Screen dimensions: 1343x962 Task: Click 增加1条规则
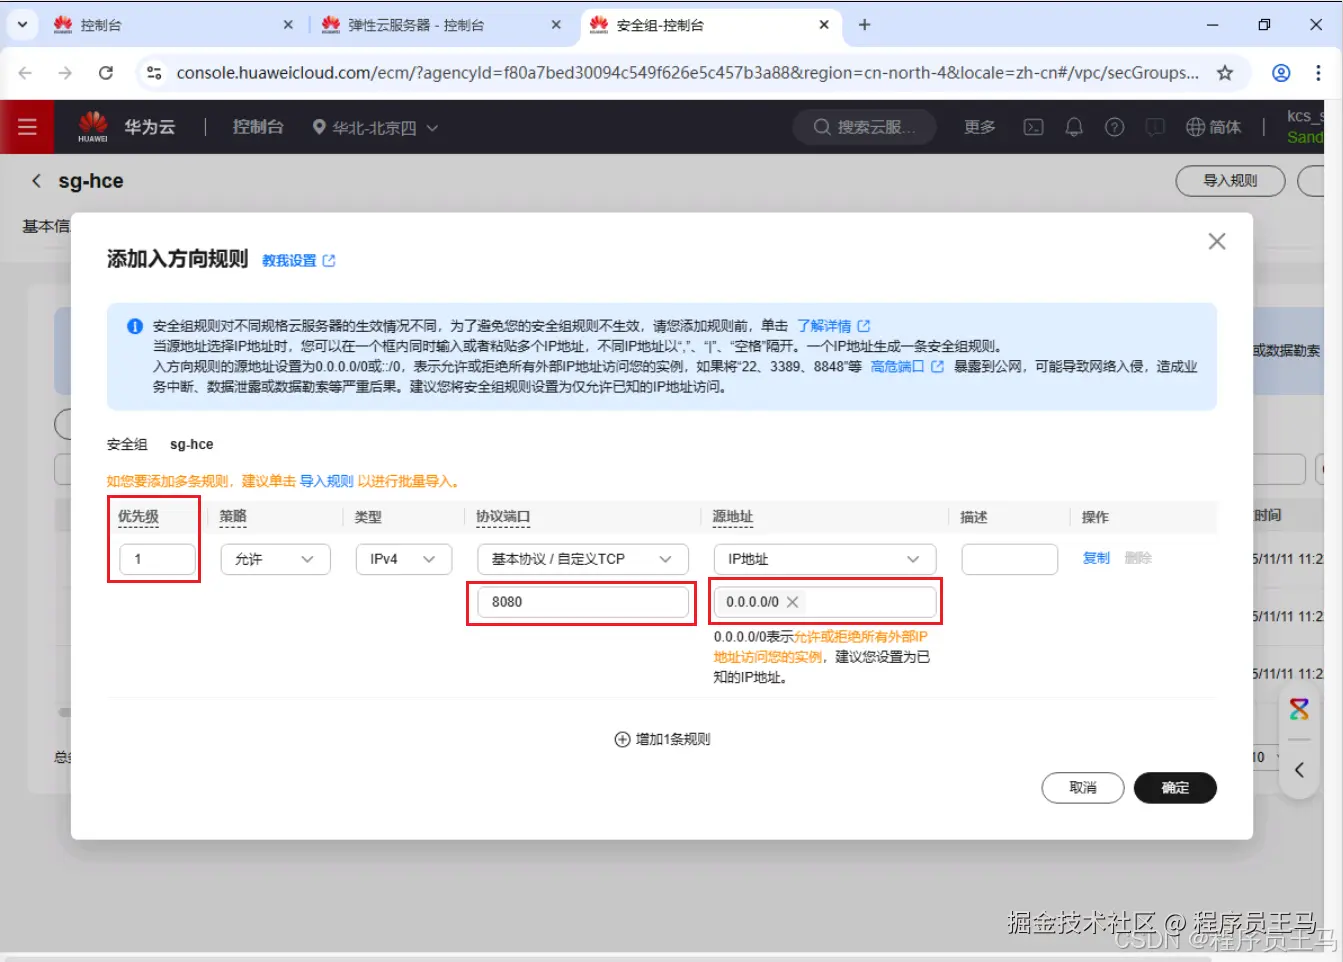[662, 739]
